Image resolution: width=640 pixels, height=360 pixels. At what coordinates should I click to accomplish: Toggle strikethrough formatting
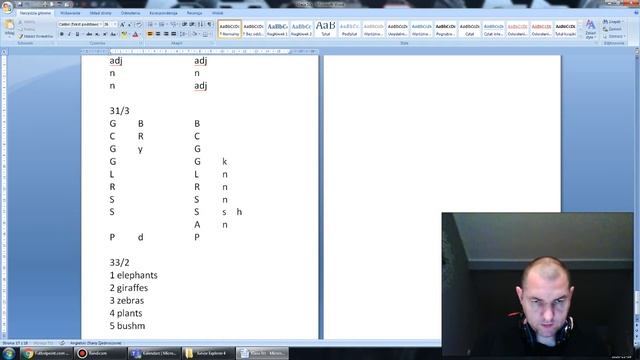89,34
